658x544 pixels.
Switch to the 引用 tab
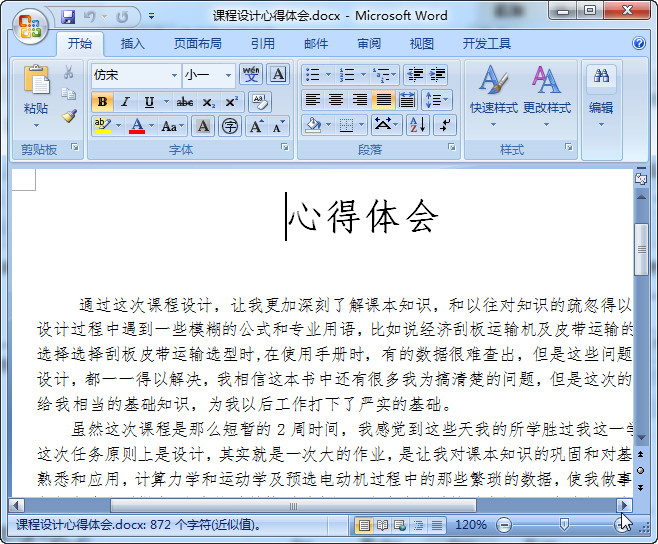click(263, 44)
